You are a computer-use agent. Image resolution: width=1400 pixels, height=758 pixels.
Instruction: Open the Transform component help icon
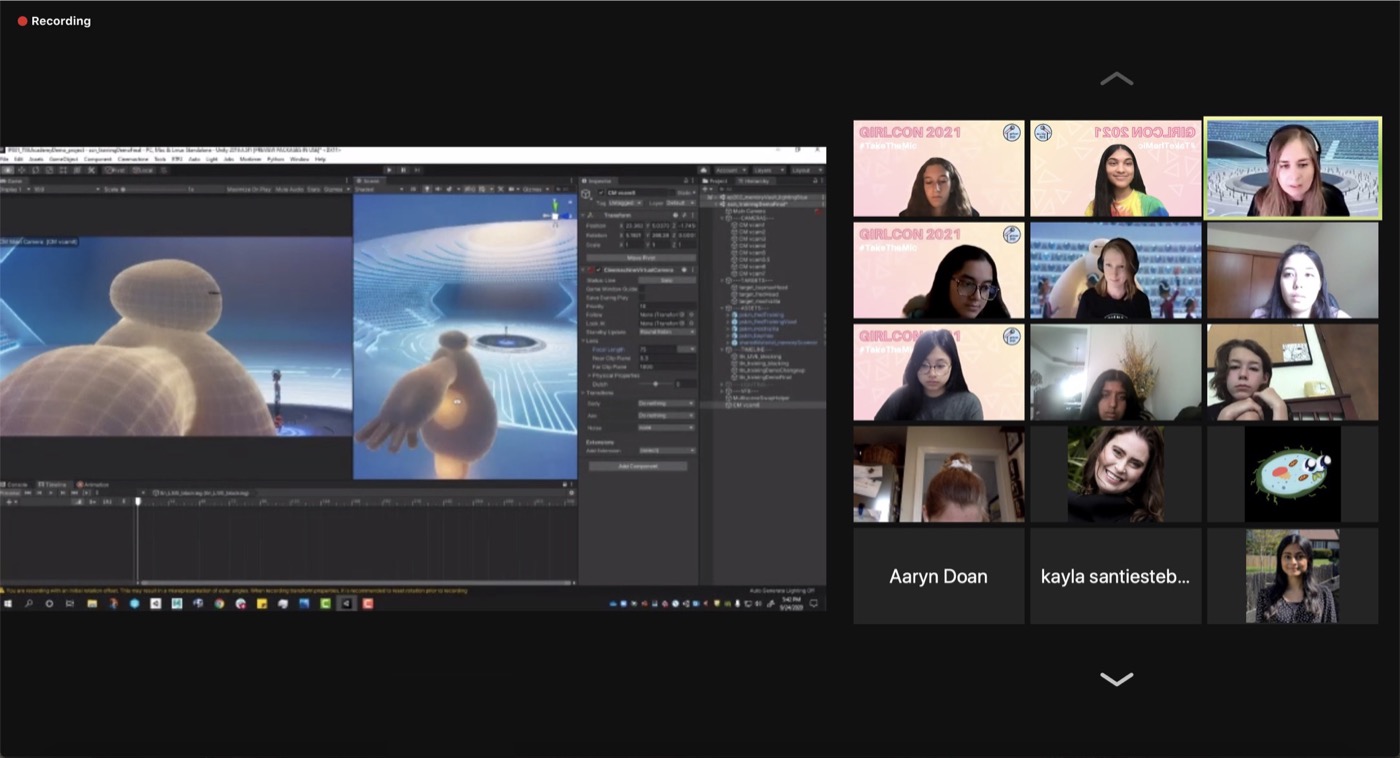(675, 215)
